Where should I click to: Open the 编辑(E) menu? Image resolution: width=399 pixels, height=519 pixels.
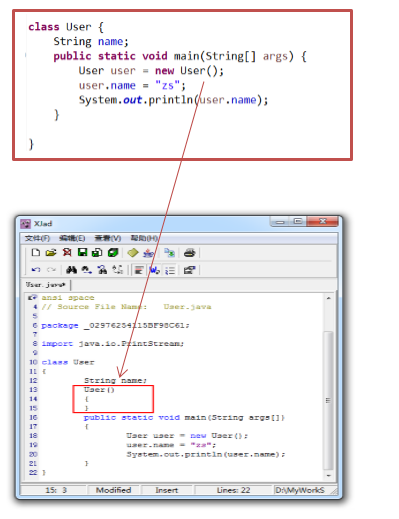click(x=72, y=238)
